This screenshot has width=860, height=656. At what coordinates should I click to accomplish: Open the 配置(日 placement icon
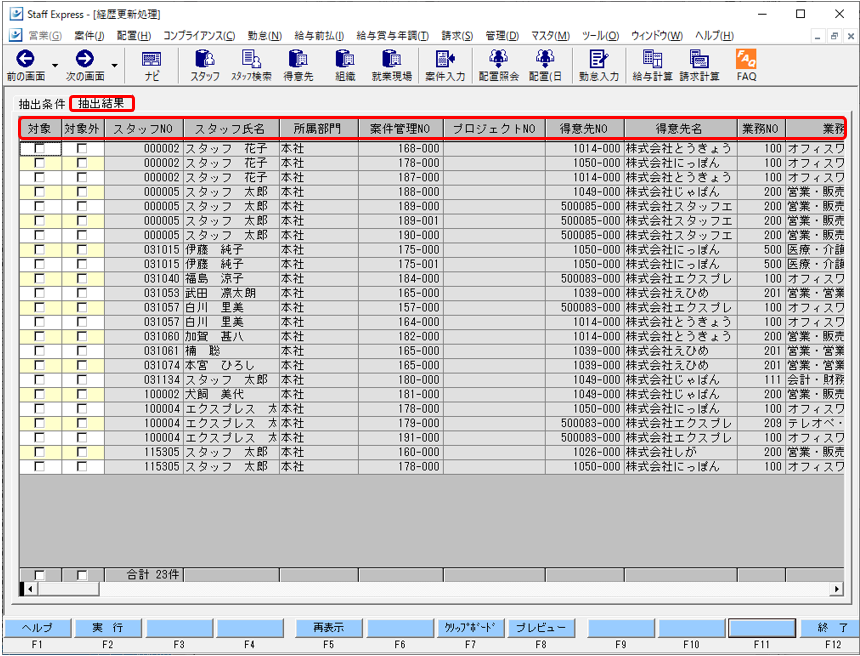(545, 65)
